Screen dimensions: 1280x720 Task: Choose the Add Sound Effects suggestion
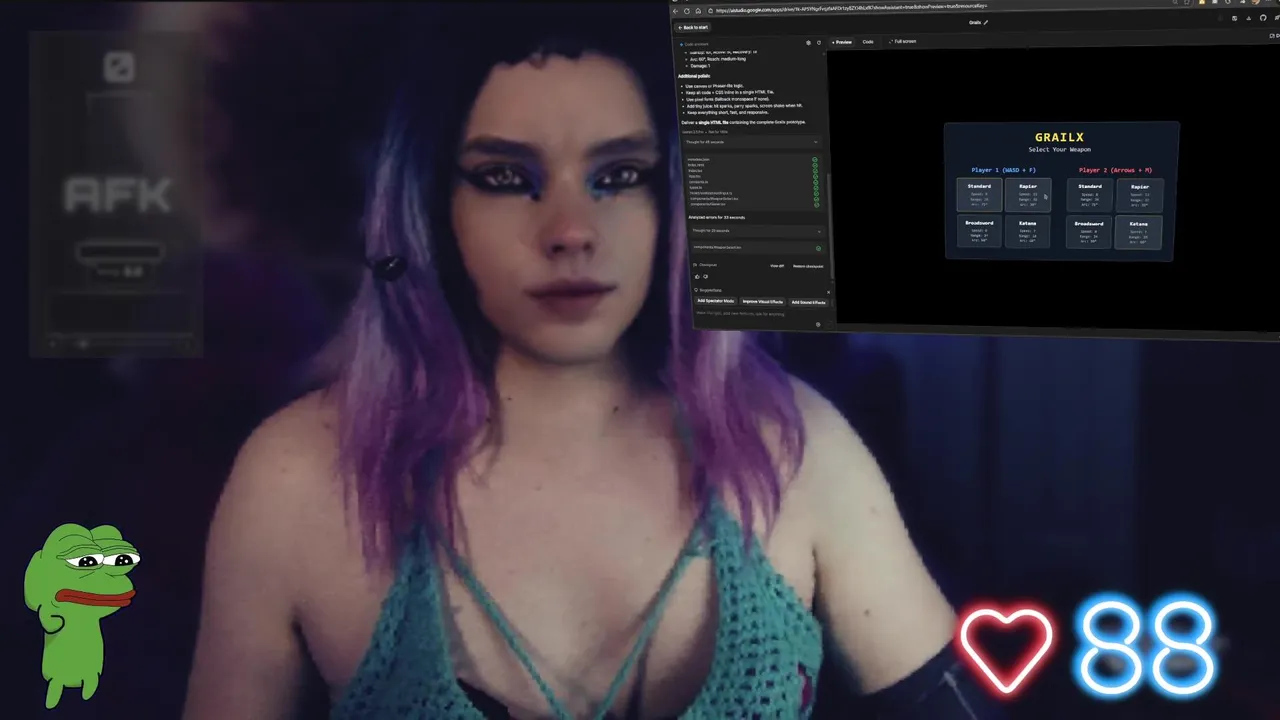click(809, 303)
